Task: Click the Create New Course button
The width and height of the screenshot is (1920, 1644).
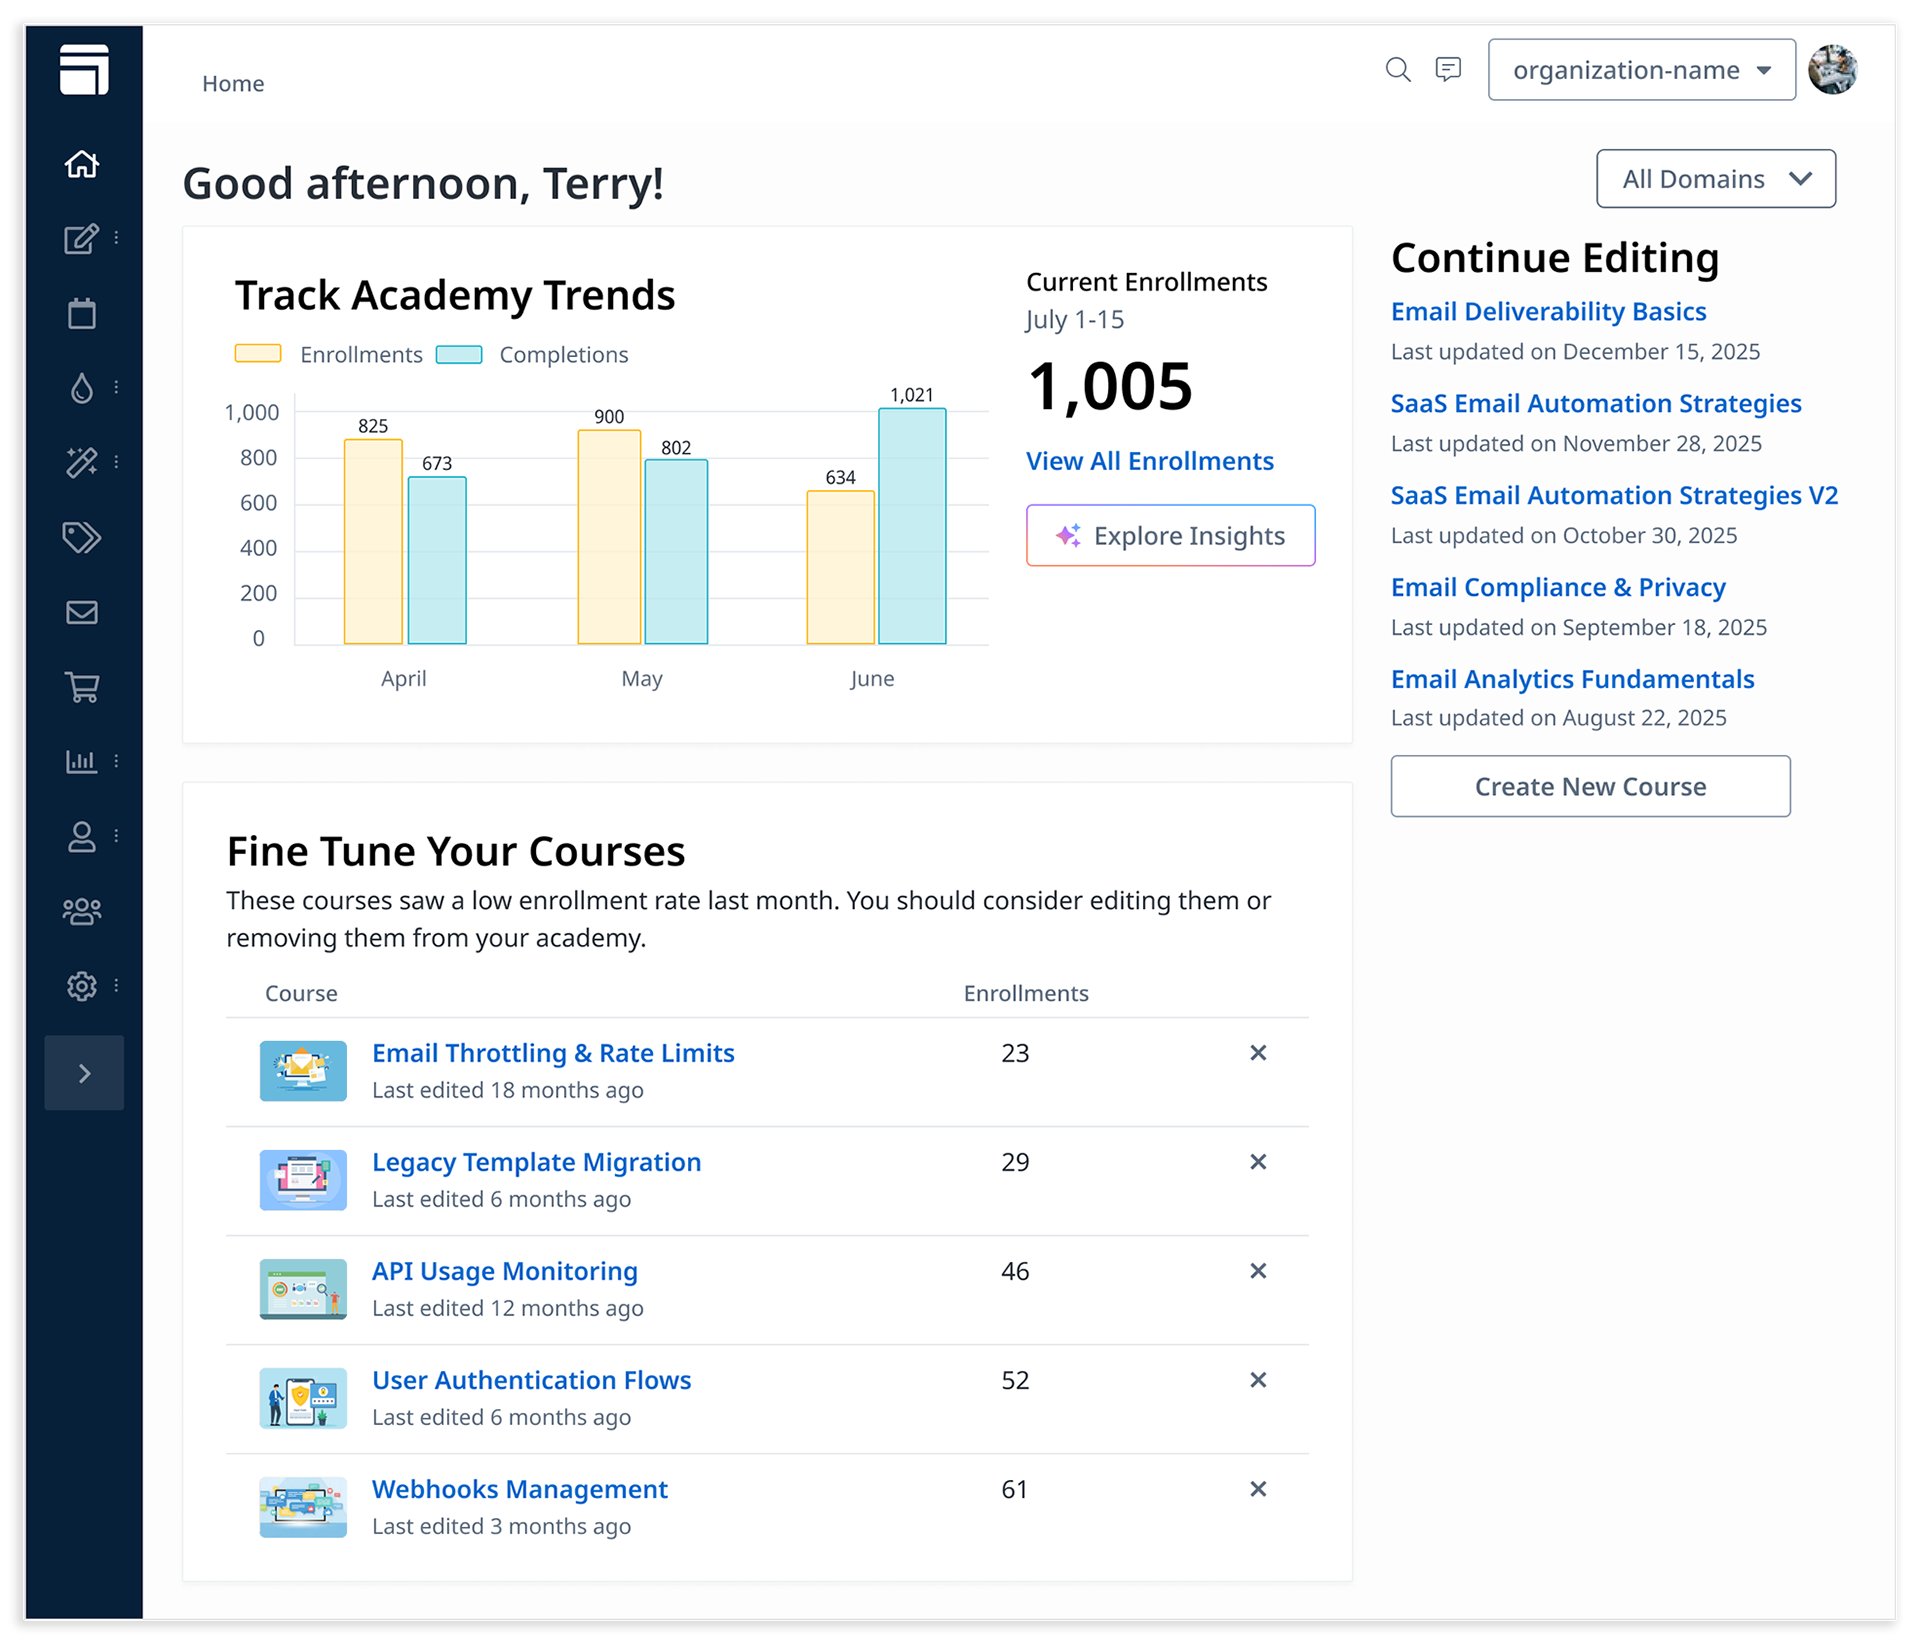Action: tap(1590, 786)
